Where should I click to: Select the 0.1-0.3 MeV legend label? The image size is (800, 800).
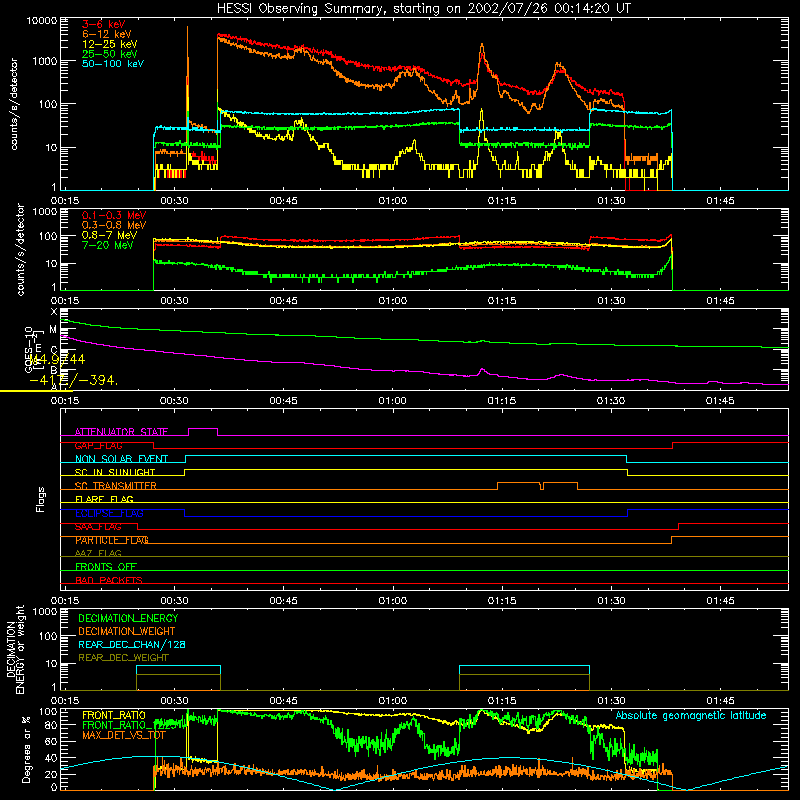pos(114,215)
